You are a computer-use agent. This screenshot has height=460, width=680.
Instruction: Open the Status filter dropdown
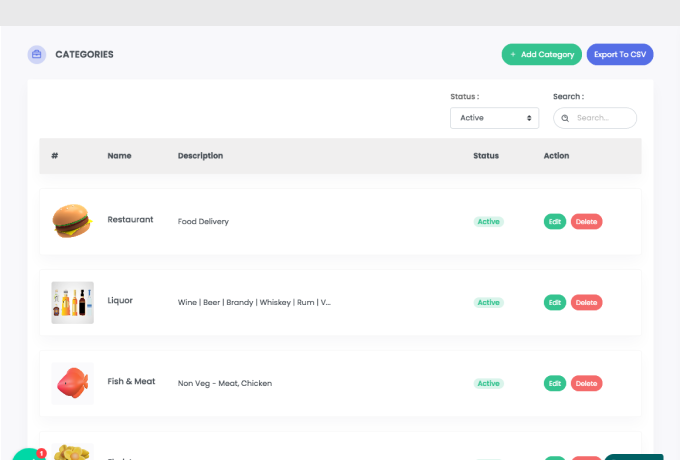point(494,118)
